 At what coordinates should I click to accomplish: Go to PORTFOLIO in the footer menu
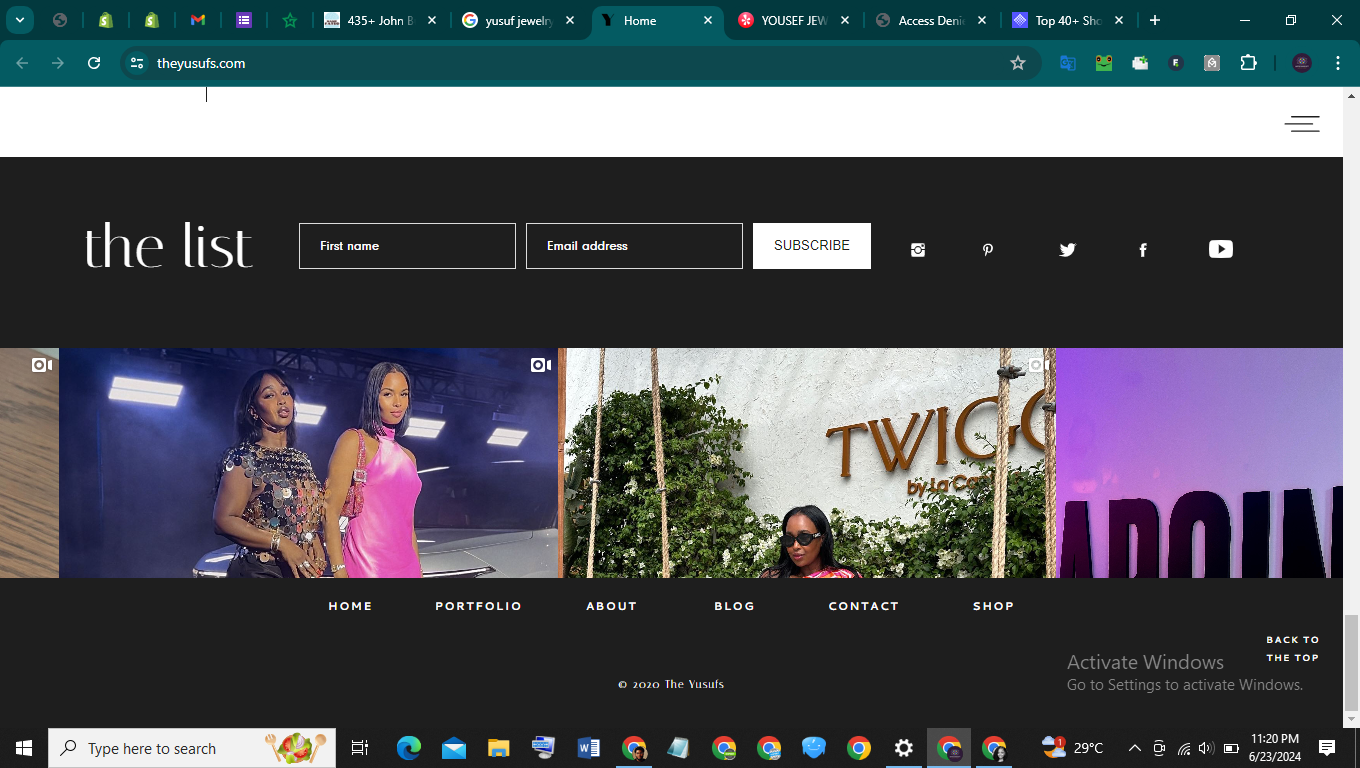click(x=478, y=606)
